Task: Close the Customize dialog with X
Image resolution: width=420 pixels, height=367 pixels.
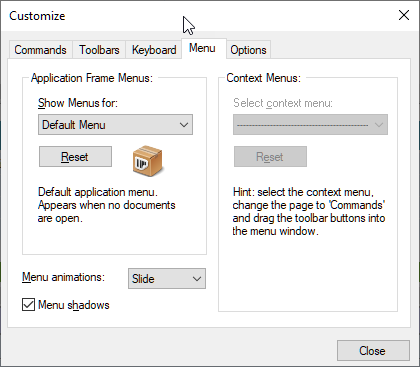Action: (x=404, y=15)
